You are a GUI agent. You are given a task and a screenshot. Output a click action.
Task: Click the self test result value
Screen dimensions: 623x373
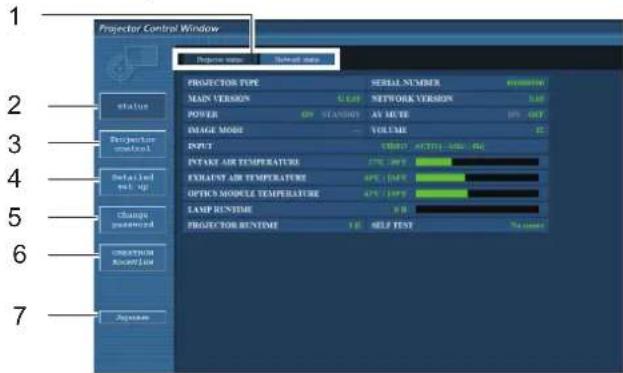point(527,226)
